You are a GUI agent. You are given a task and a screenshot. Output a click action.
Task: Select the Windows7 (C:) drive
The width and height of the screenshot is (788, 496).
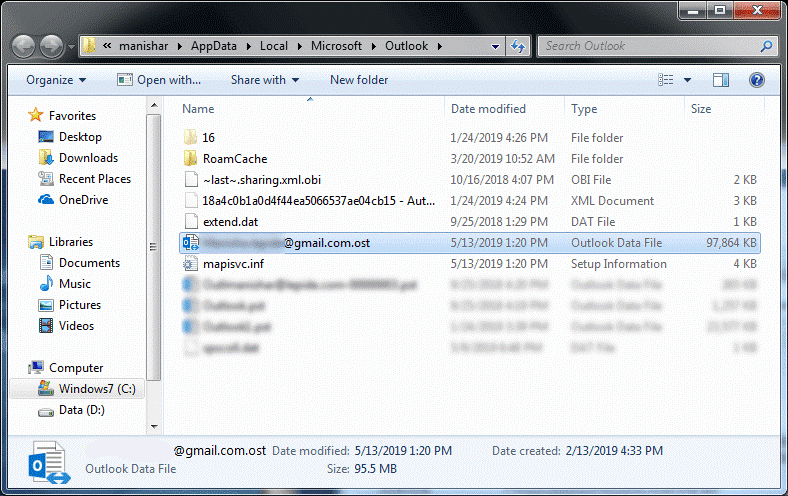pos(97,389)
